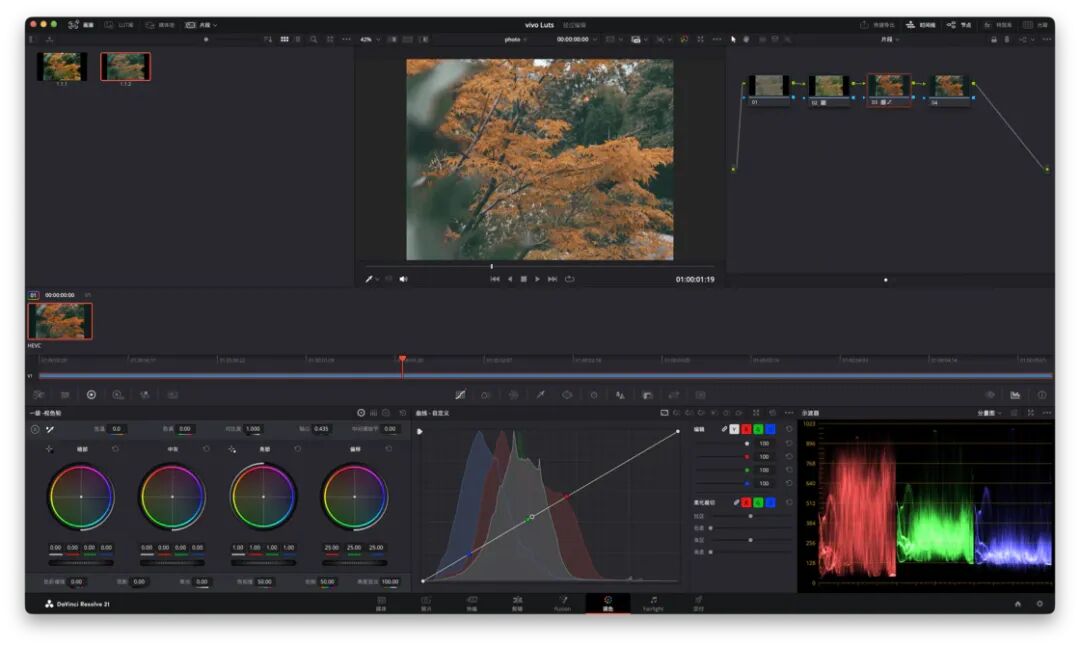Toggle the red curve edit channel

coord(746,429)
